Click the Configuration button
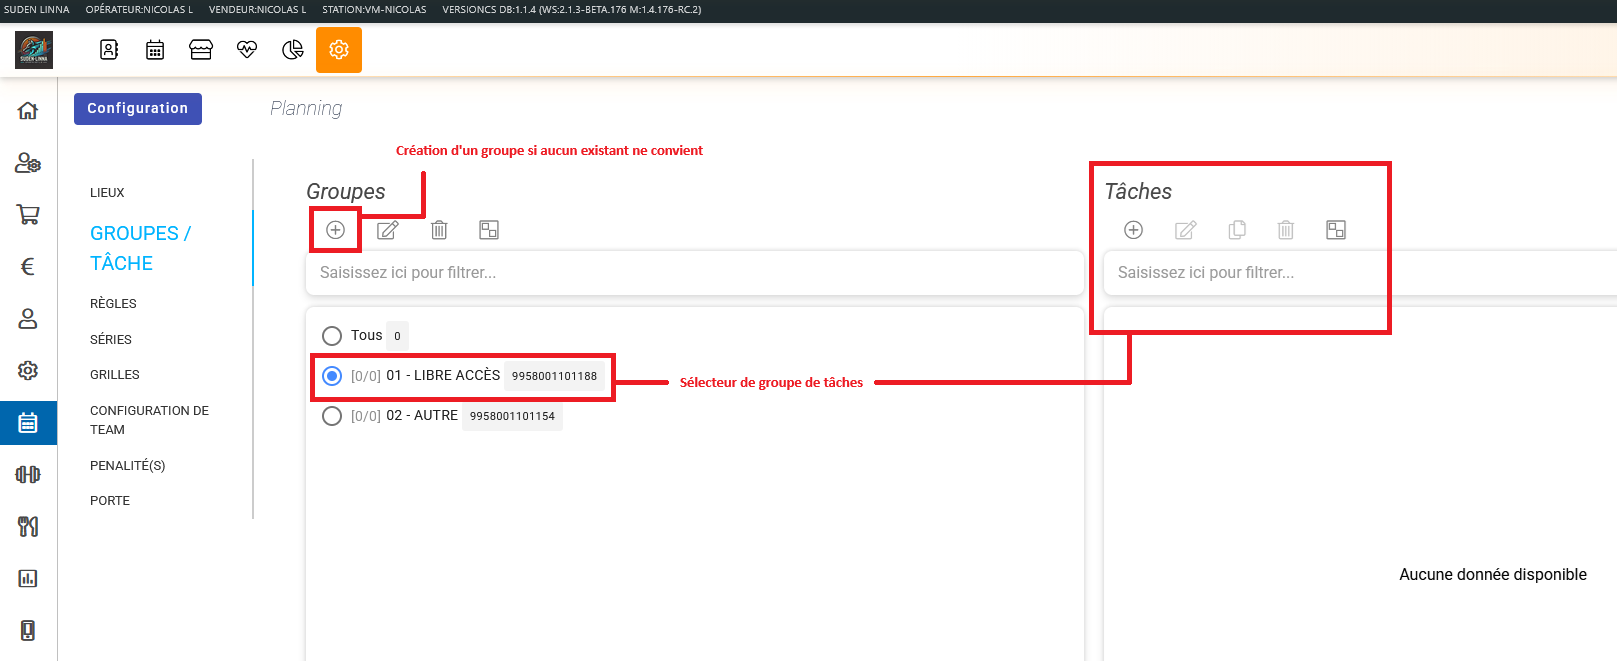The height and width of the screenshot is (661, 1617). (138, 109)
